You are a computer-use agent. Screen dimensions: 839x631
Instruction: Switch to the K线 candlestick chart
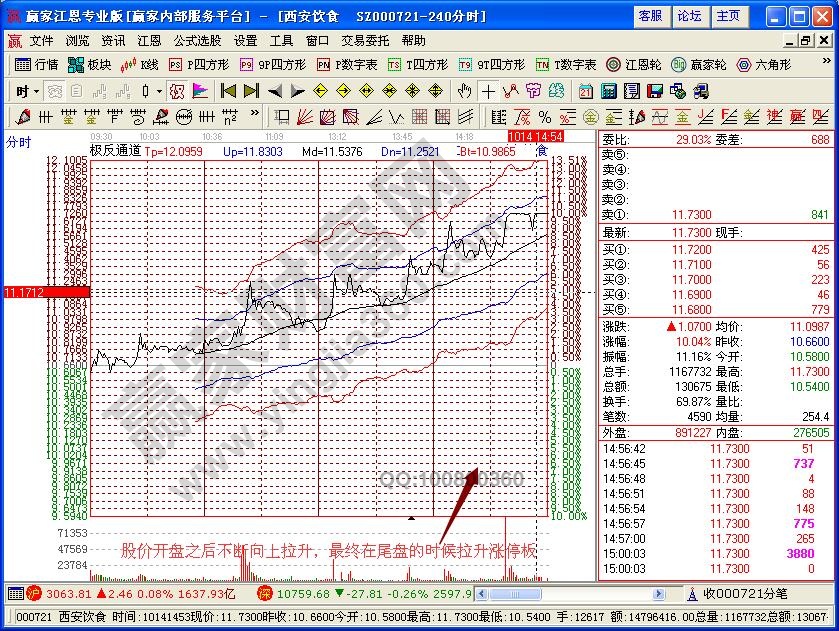[x=140, y=64]
